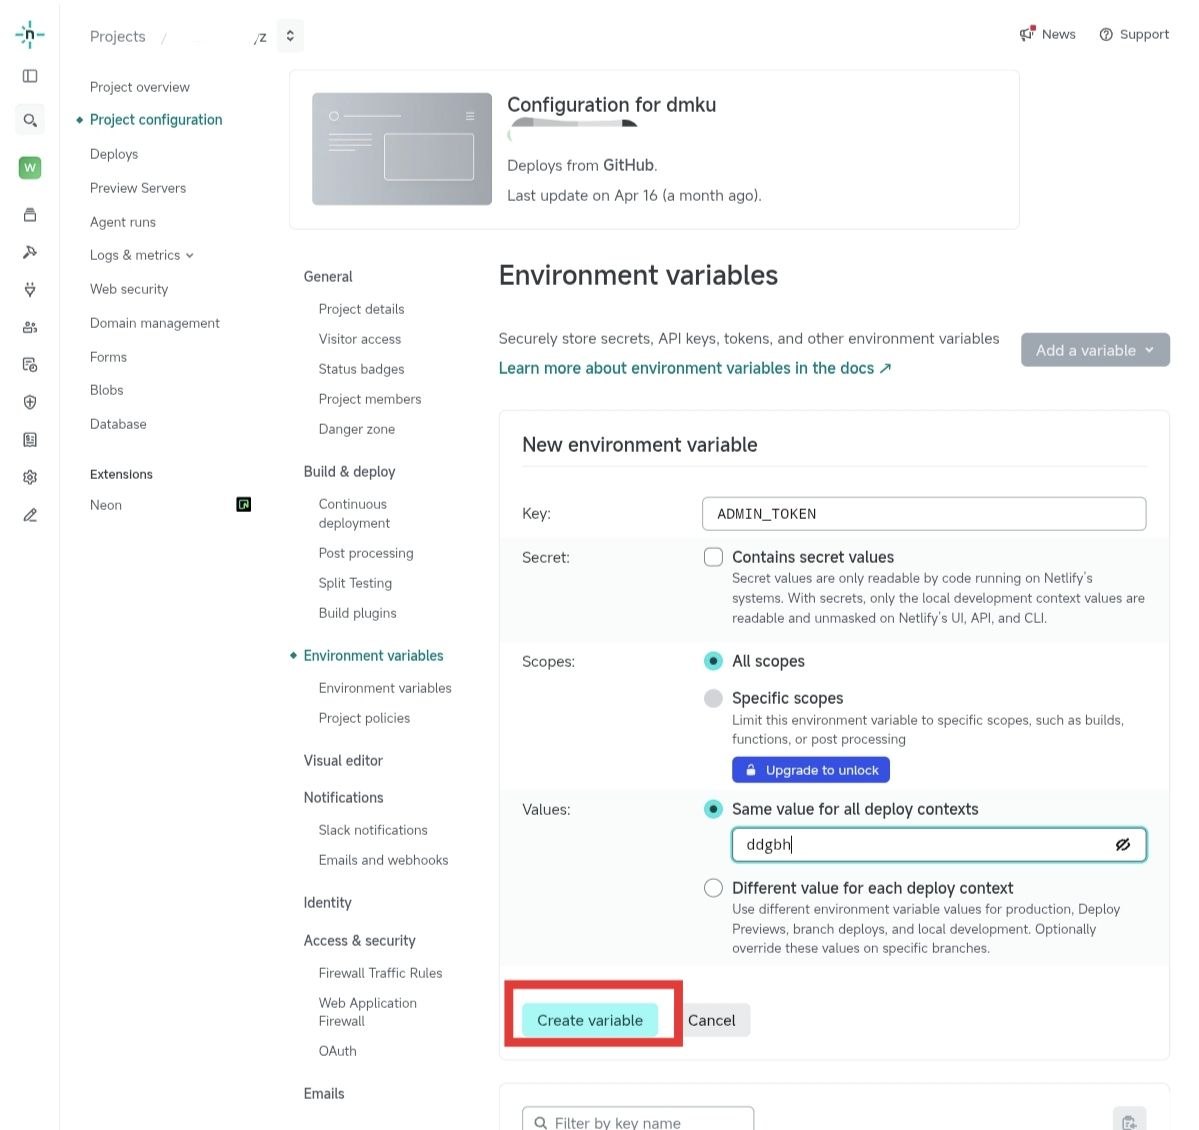Open search with the magnifier icon

tap(30, 120)
